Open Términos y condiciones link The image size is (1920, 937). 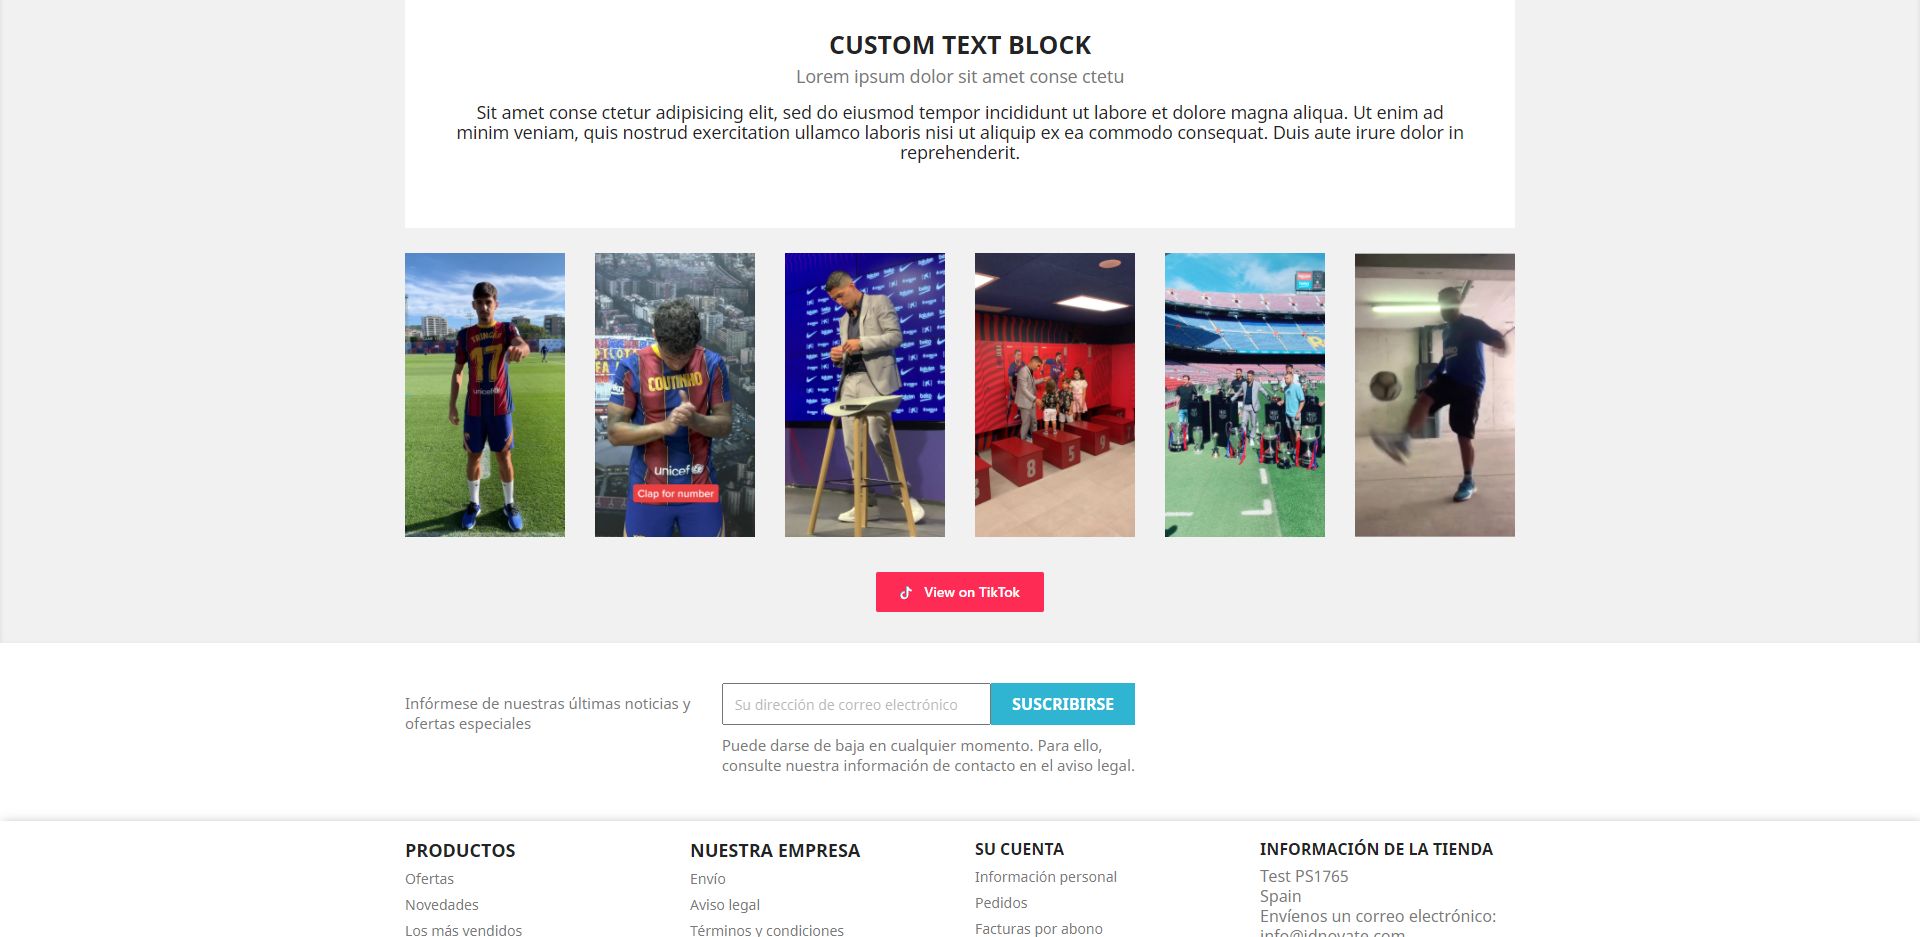tap(767, 930)
